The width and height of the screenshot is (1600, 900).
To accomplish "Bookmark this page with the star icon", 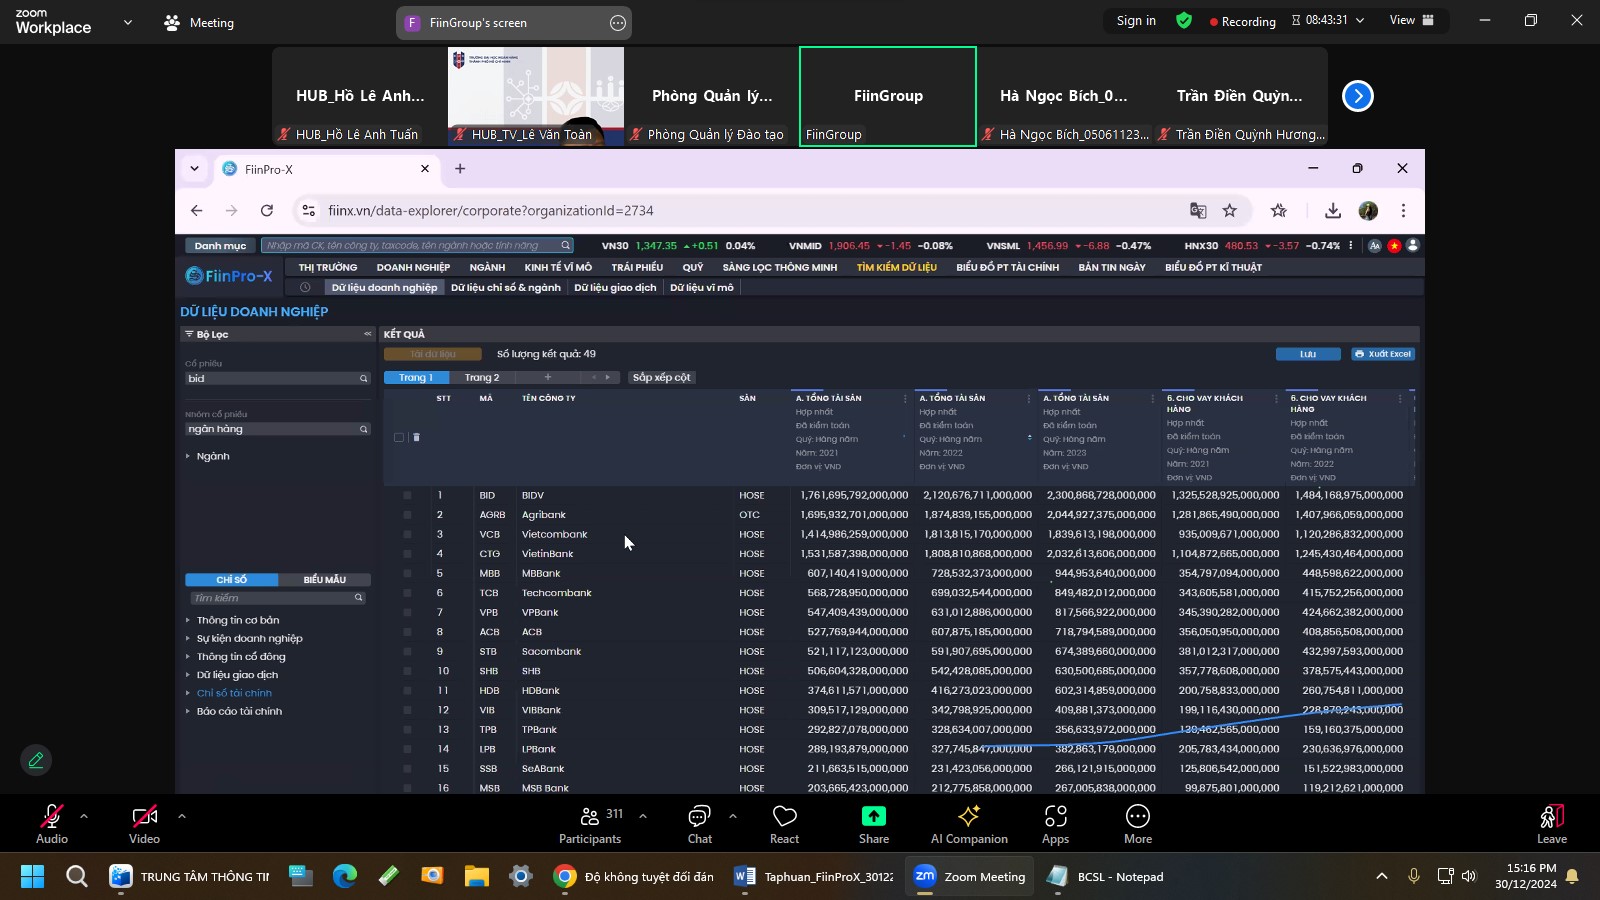I will 1230,210.
